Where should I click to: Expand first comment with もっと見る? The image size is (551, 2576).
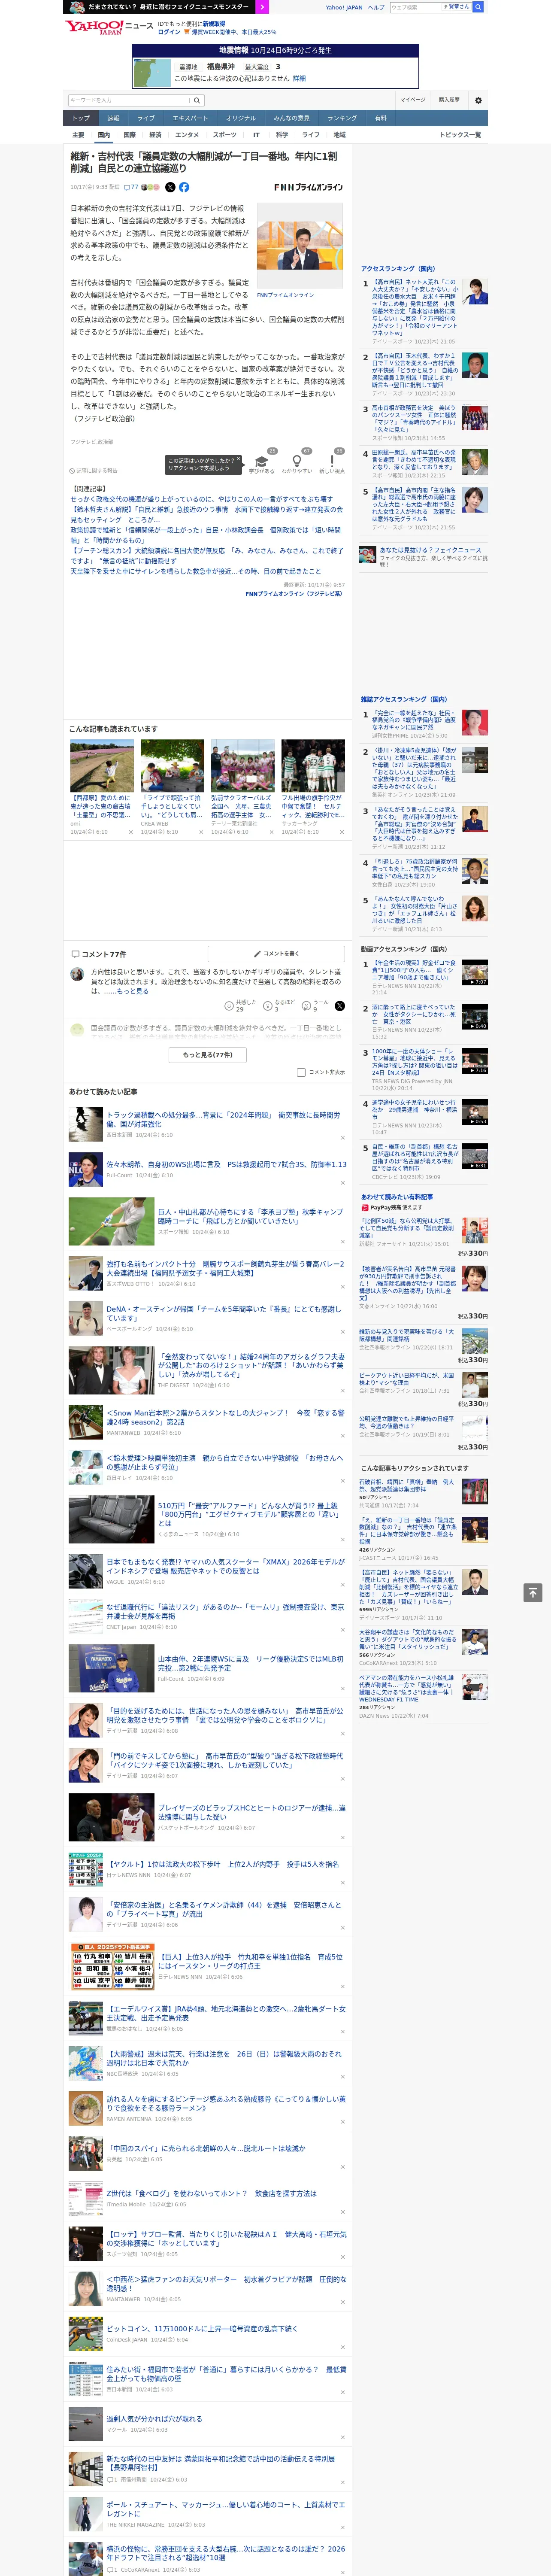click(x=133, y=991)
